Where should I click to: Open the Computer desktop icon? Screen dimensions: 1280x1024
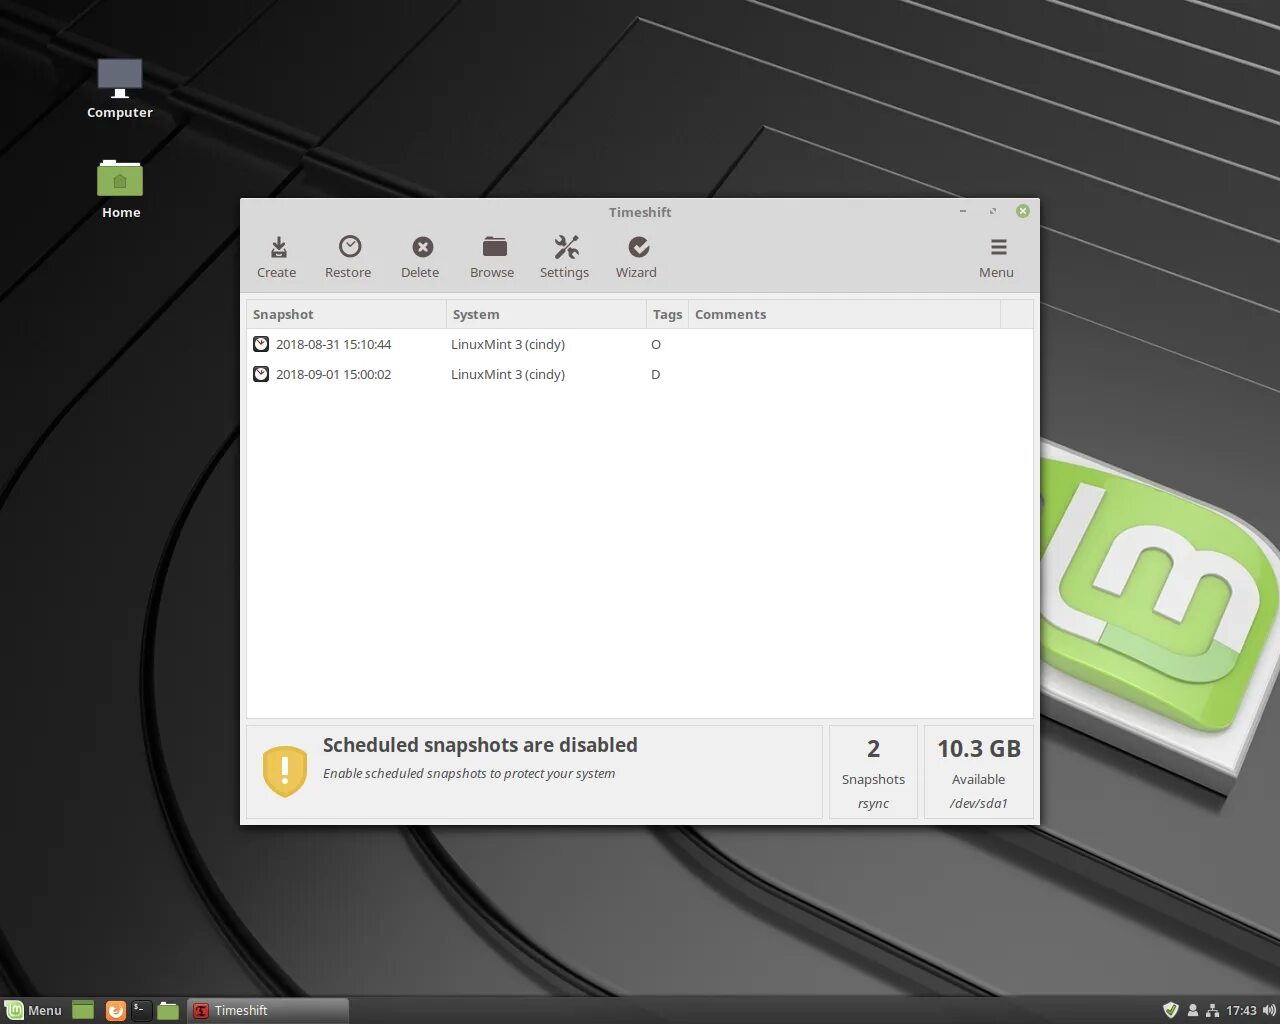tap(120, 89)
